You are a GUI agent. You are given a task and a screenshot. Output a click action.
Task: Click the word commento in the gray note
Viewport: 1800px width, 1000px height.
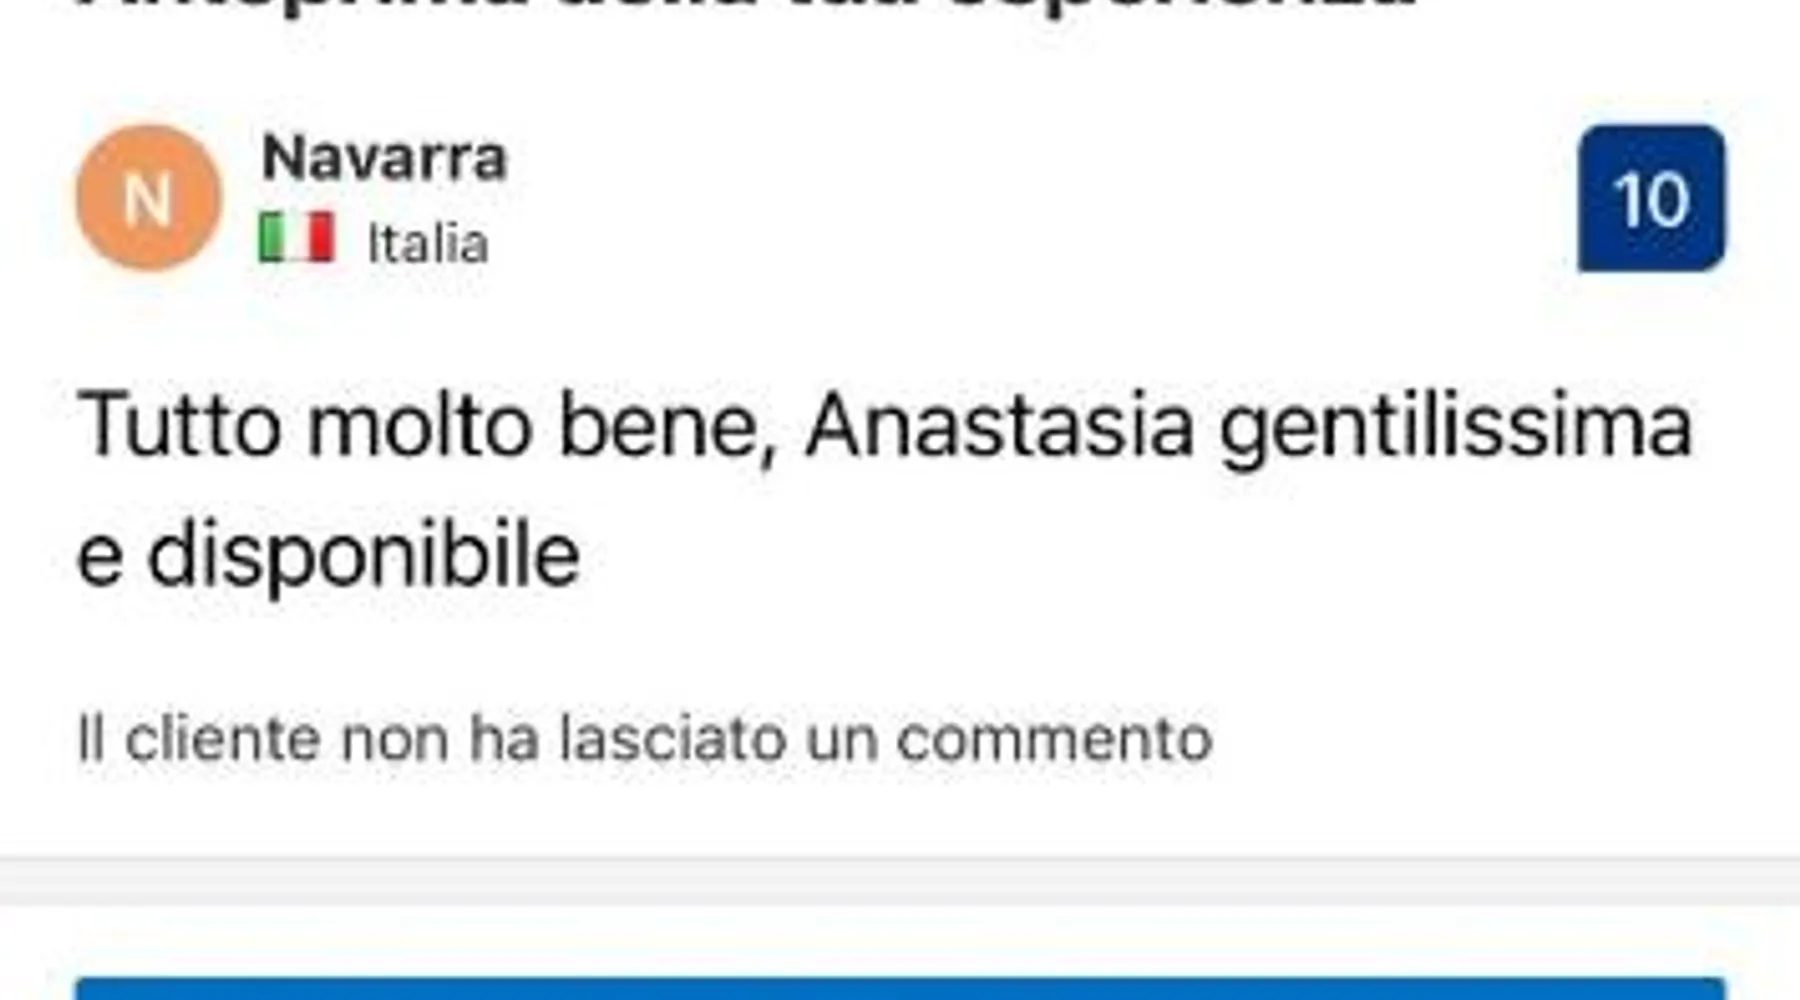point(1054,741)
